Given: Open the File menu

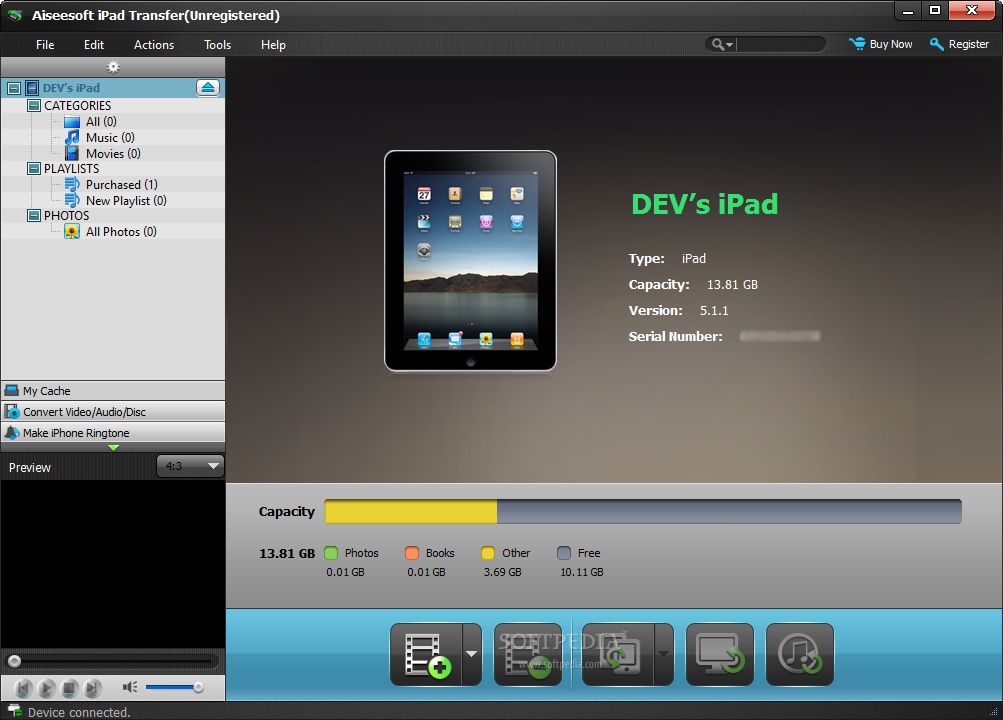Looking at the screenshot, I should (x=45, y=45).
